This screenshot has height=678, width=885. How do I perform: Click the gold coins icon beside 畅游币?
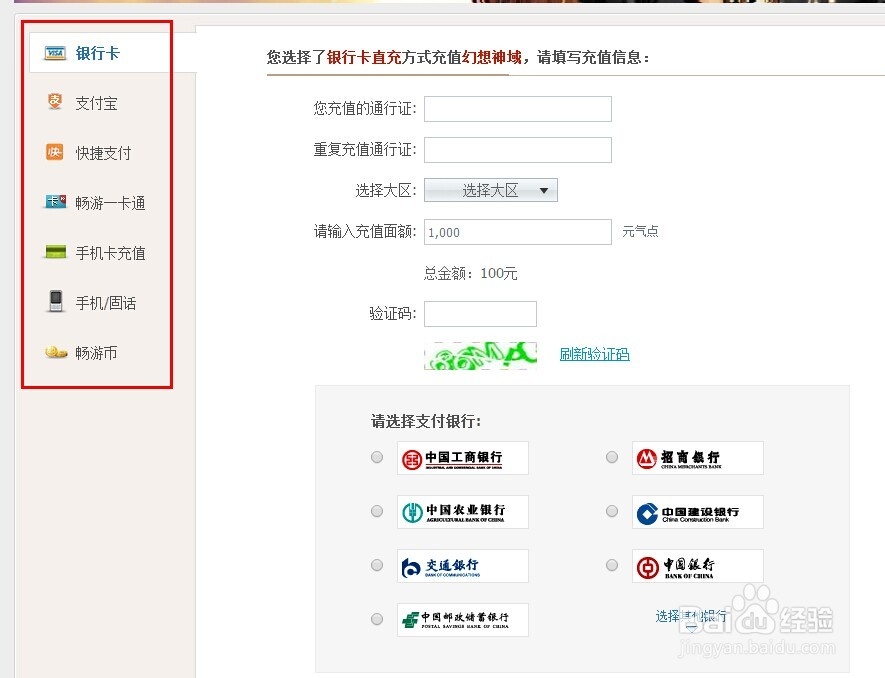pos(56,352)
